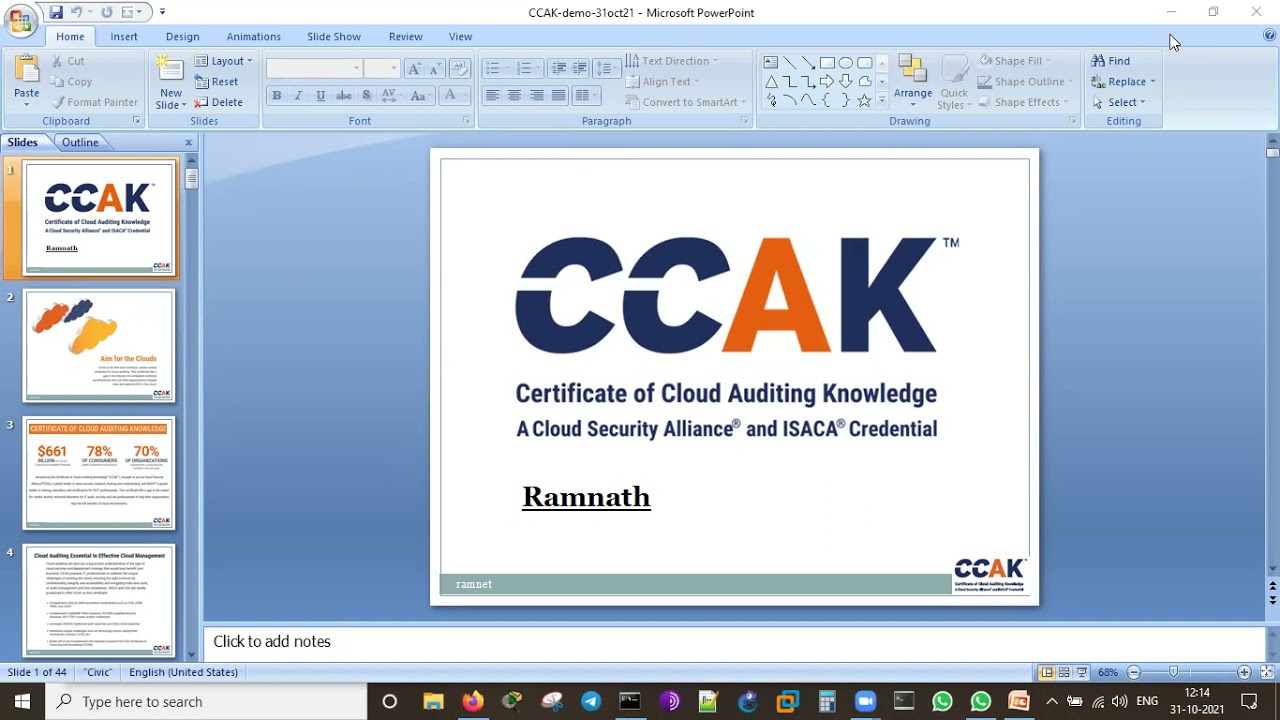Select the Rectangle shape

[x=827, y=62]
